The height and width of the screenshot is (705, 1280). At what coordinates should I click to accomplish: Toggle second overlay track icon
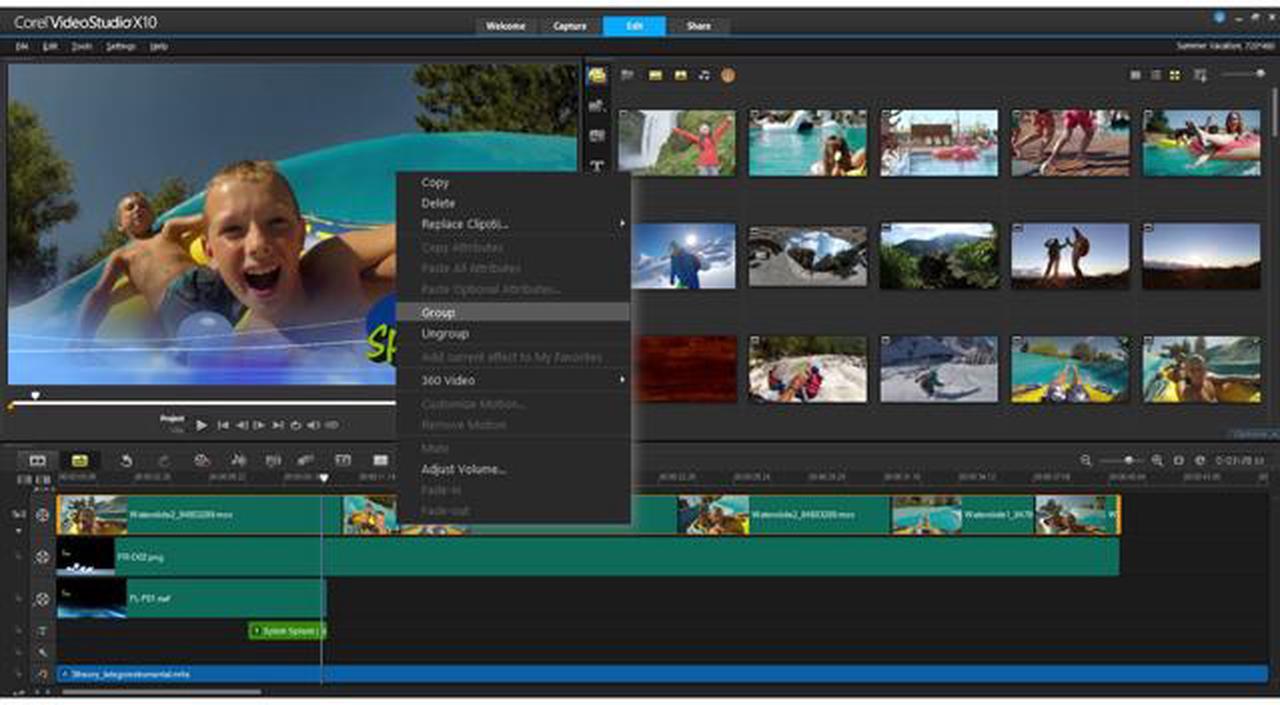(x=42, y=598)
